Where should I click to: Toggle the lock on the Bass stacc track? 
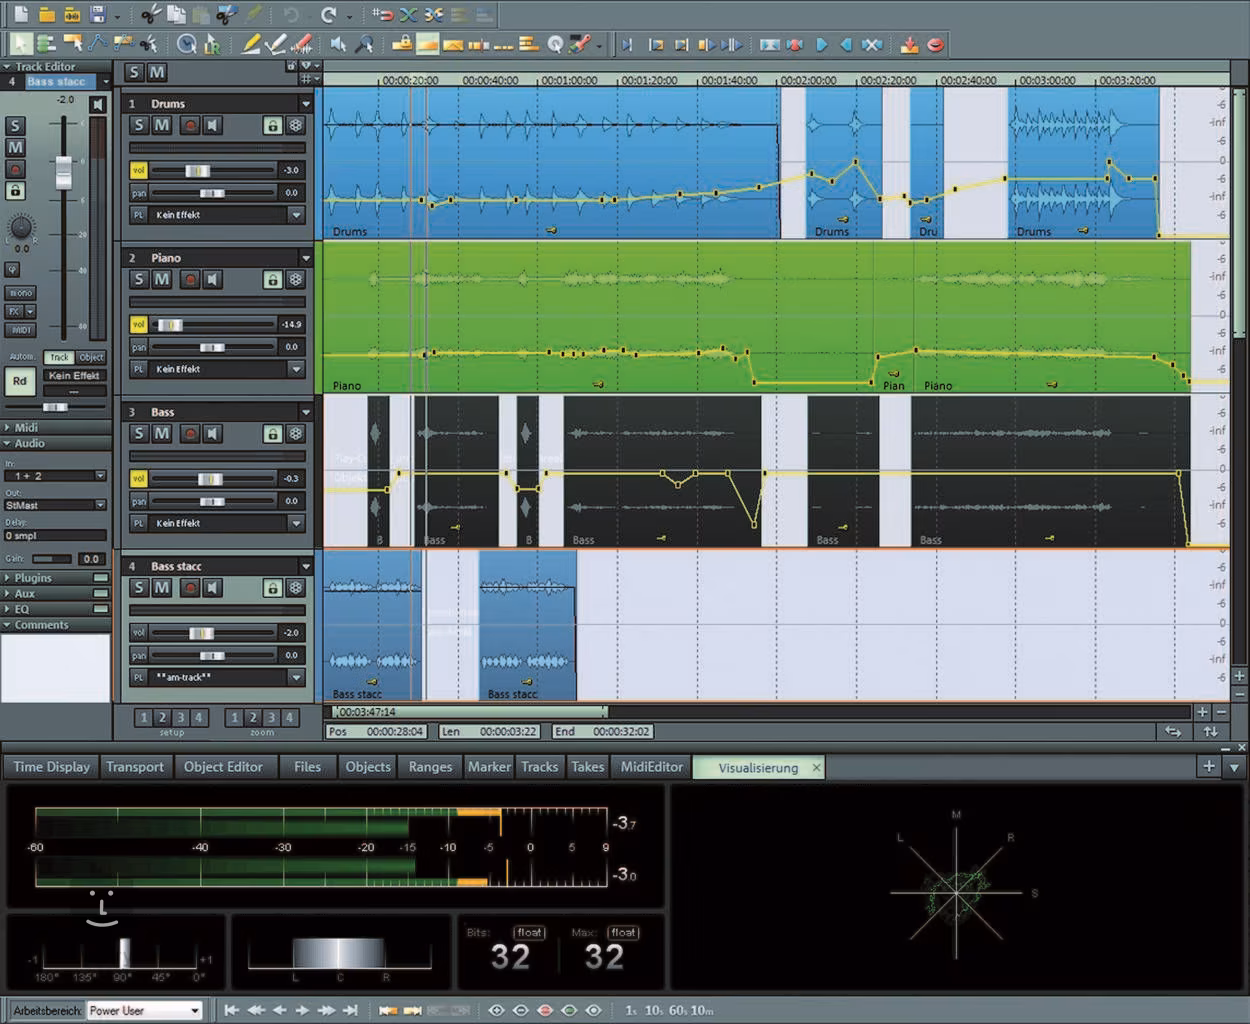coord(272,588)
